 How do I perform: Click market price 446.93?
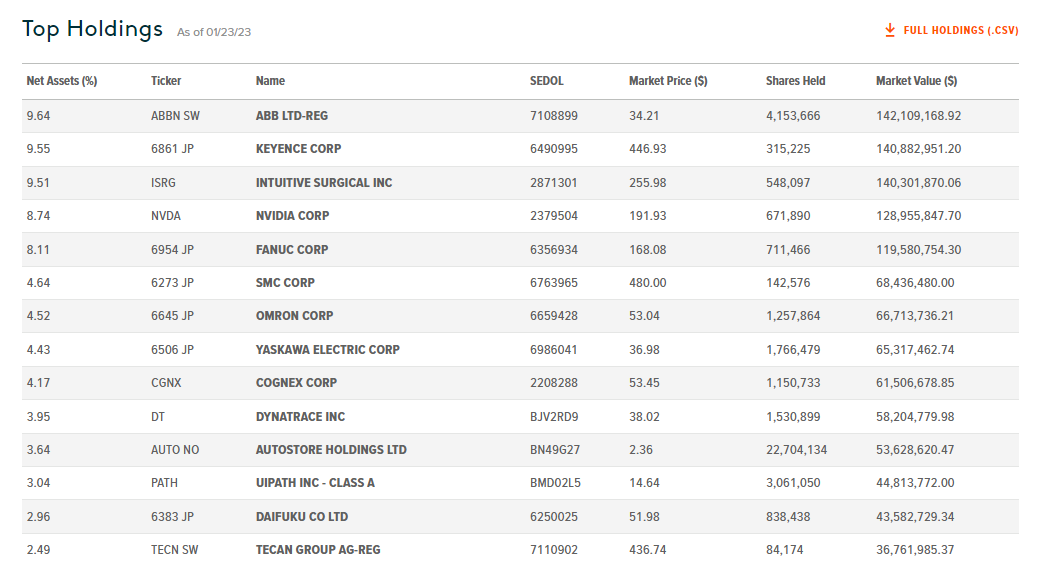pyautogui.click(x=648, y=149)
